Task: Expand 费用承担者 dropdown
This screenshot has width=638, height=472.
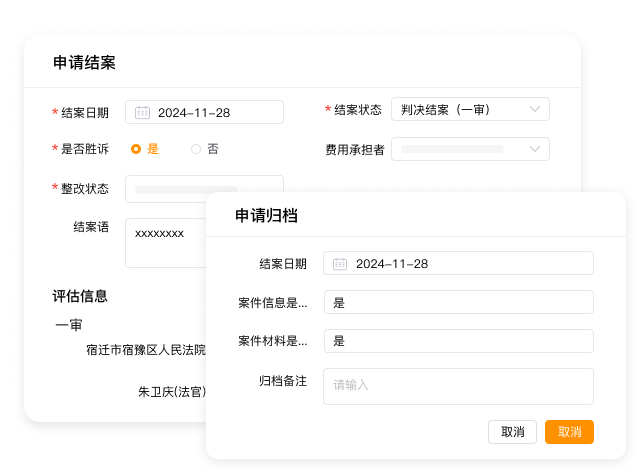Action: 470,149
